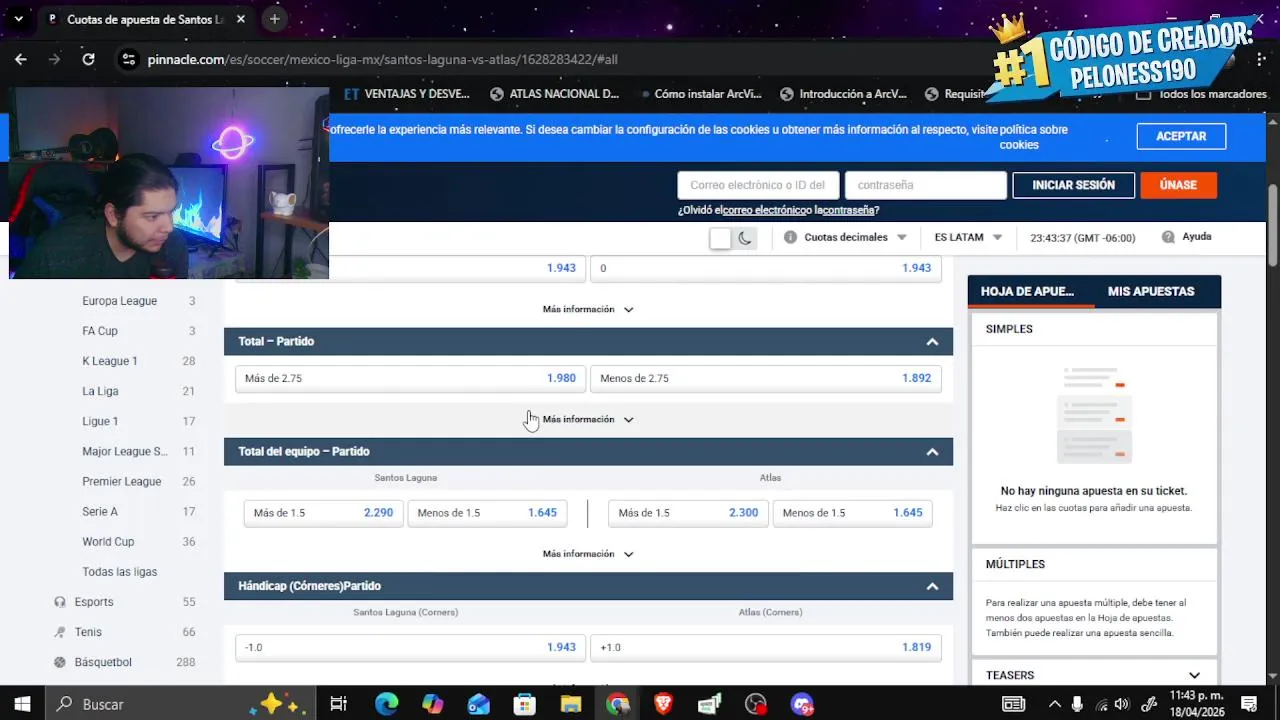
Task: Open the Windows notification center
Action: tap(1248, 704)
